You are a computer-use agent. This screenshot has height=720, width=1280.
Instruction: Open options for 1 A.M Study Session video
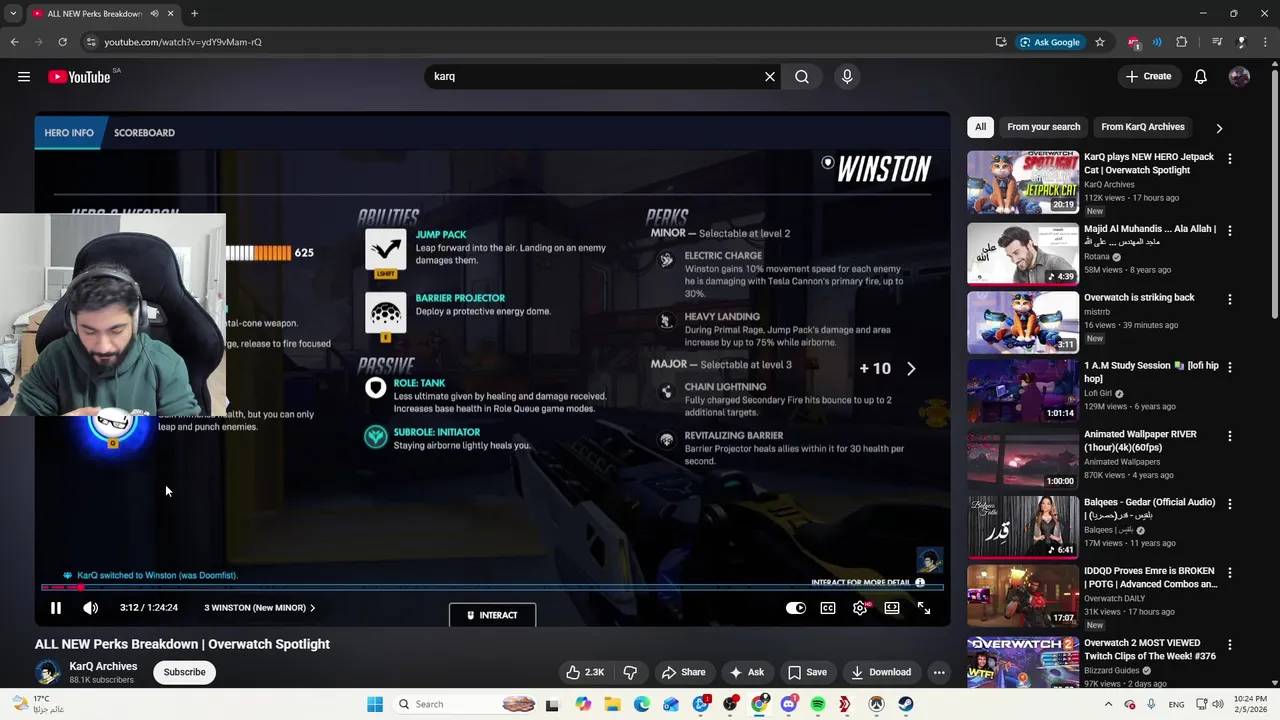(x=1230, y=367)
